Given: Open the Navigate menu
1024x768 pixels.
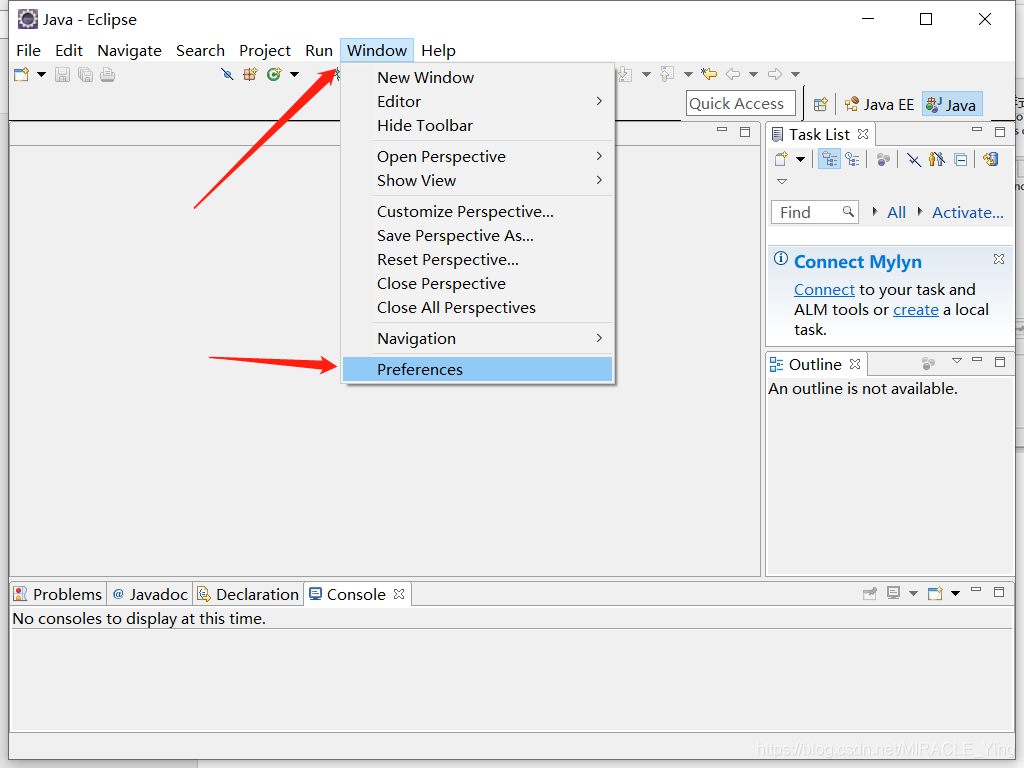Looking at the screenshot, I should tap(129, 50).
